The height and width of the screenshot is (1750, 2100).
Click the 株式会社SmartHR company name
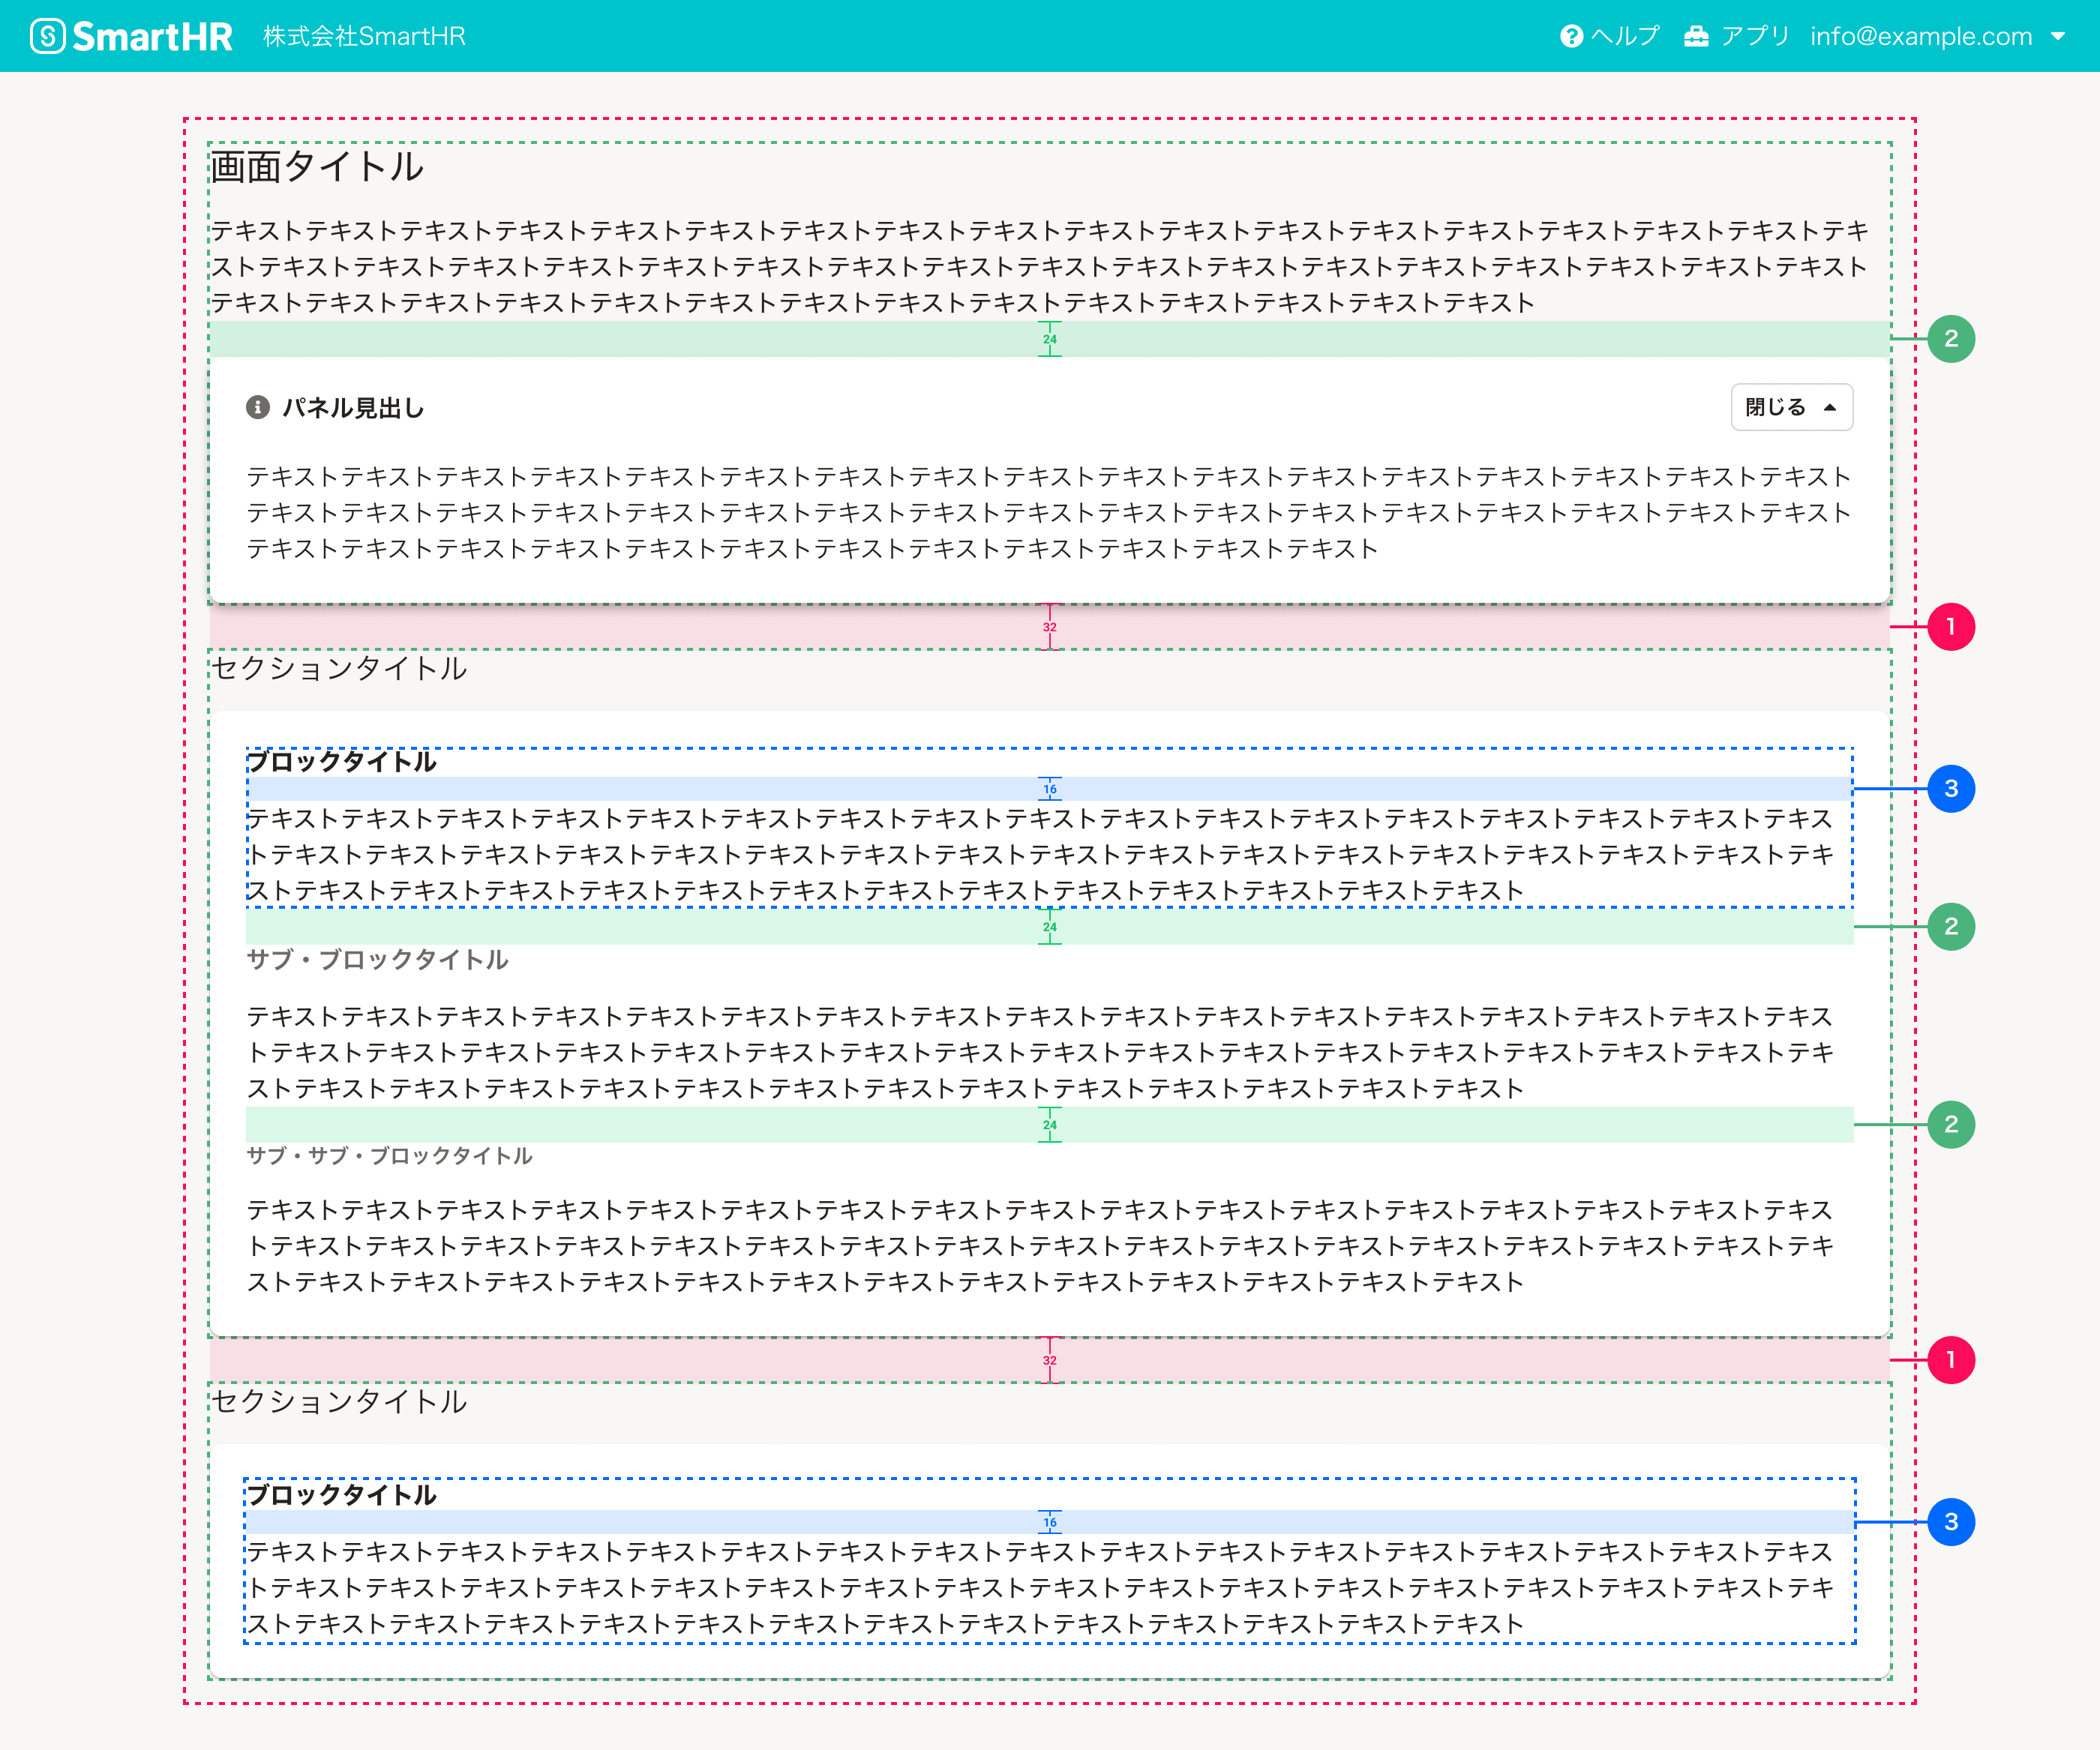[364, 36]
